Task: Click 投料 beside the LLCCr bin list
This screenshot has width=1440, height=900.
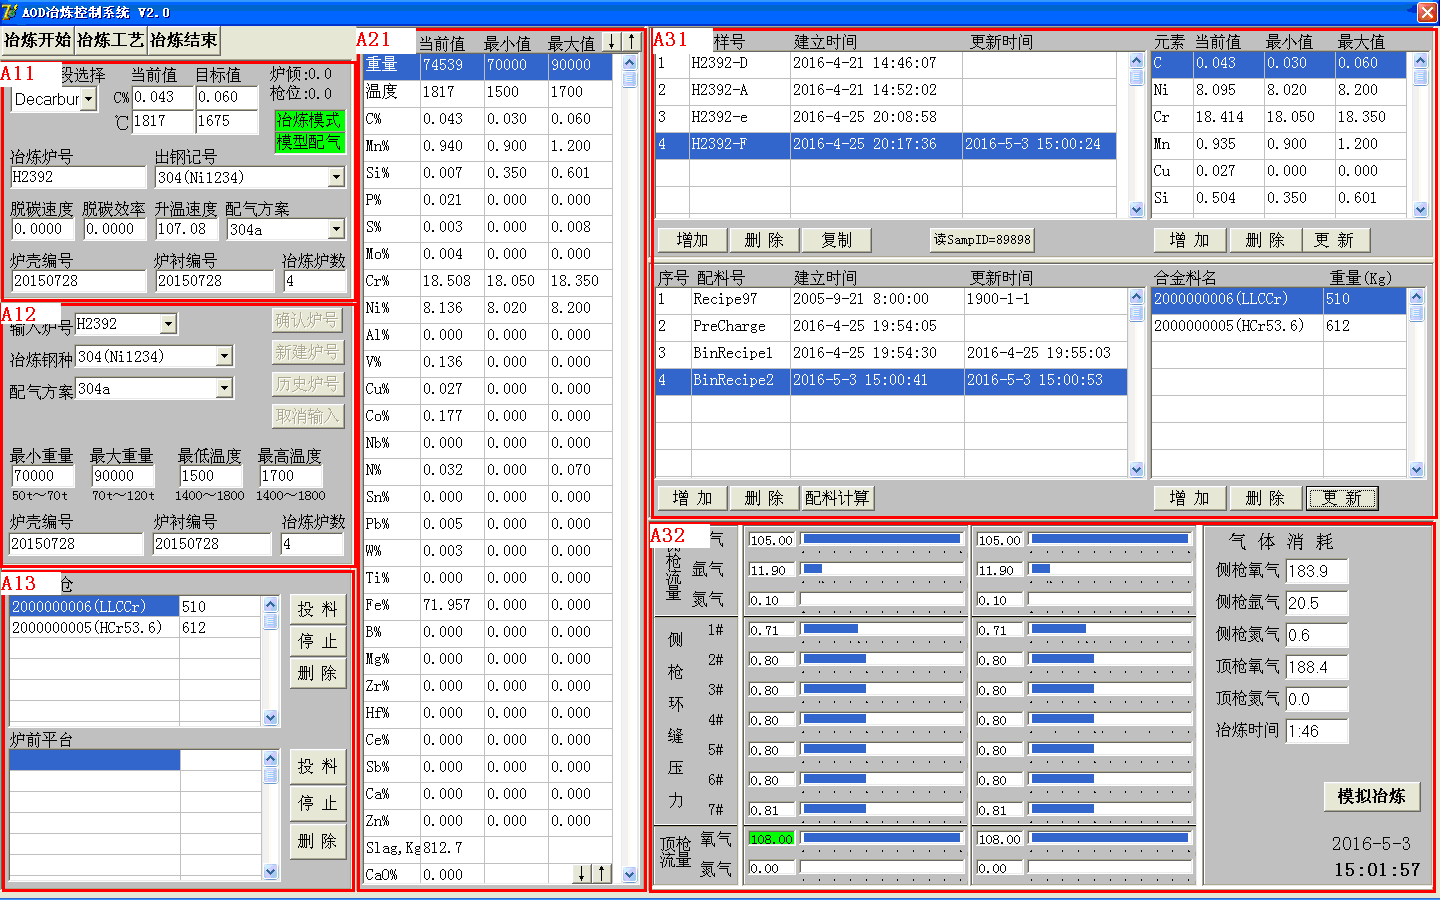Action: pos(318,609)
